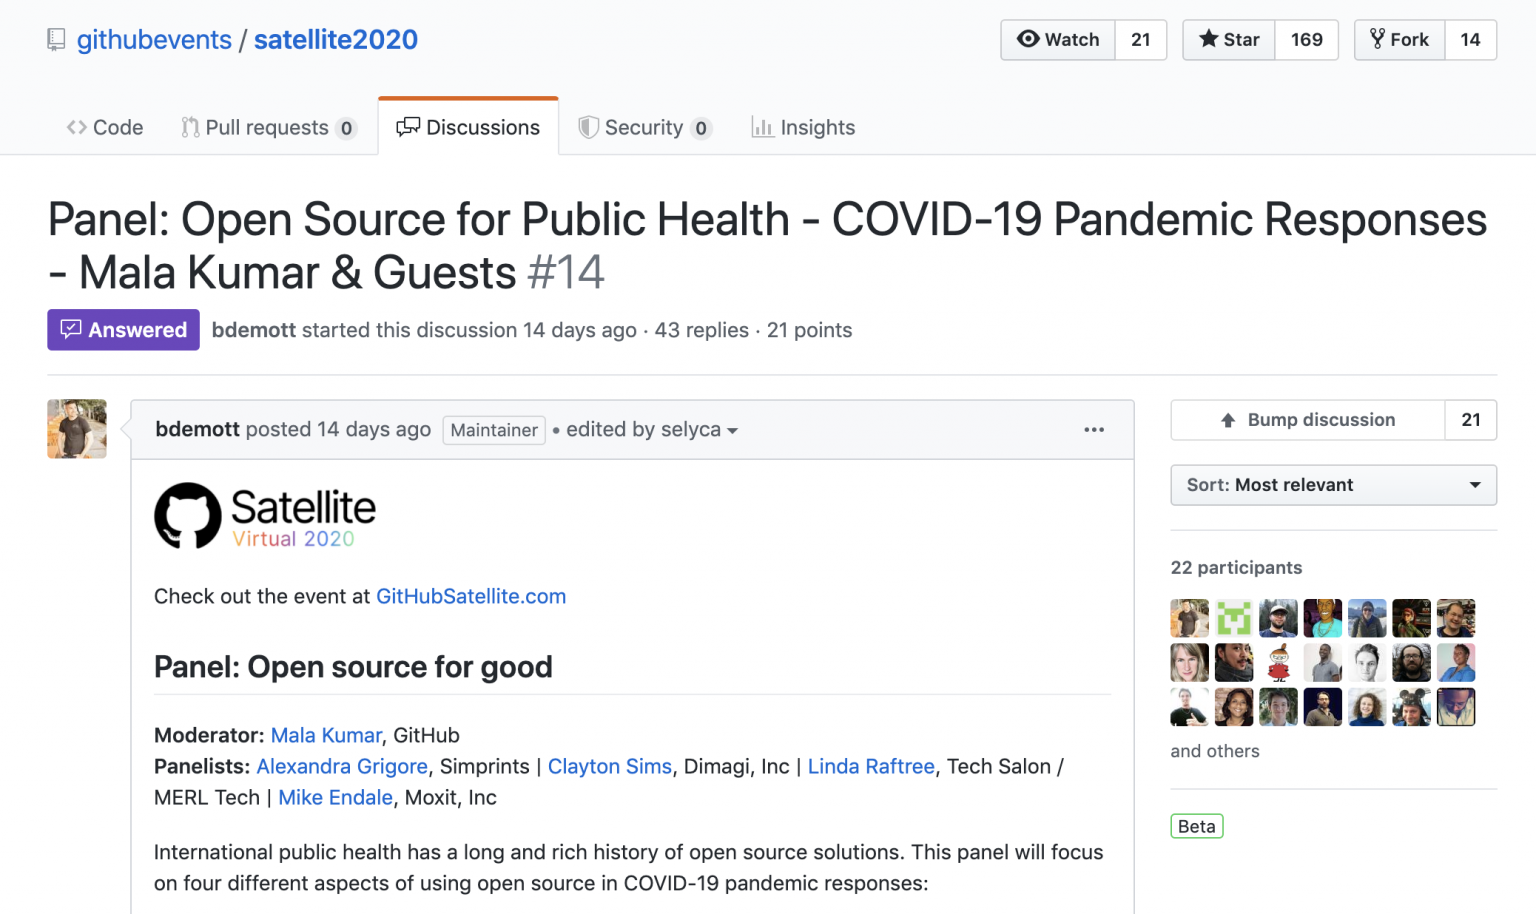Image resolution: width=1536 pixels, height=914 pixels.
Task: Open the Insights tab
Action: pyautogui.click(x=803, y=127)
